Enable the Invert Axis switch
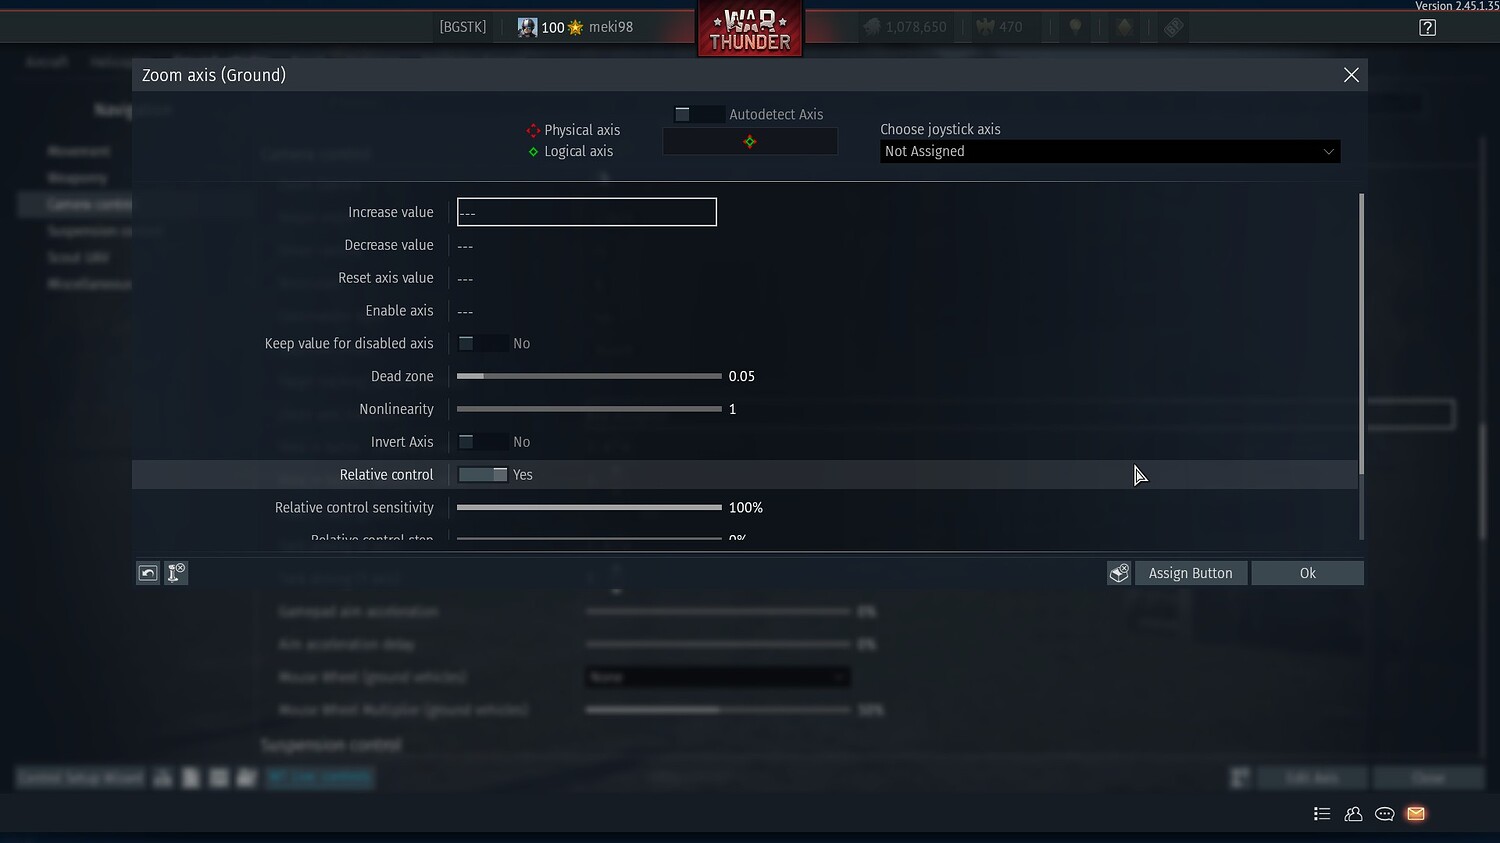 tap(478, 441)
